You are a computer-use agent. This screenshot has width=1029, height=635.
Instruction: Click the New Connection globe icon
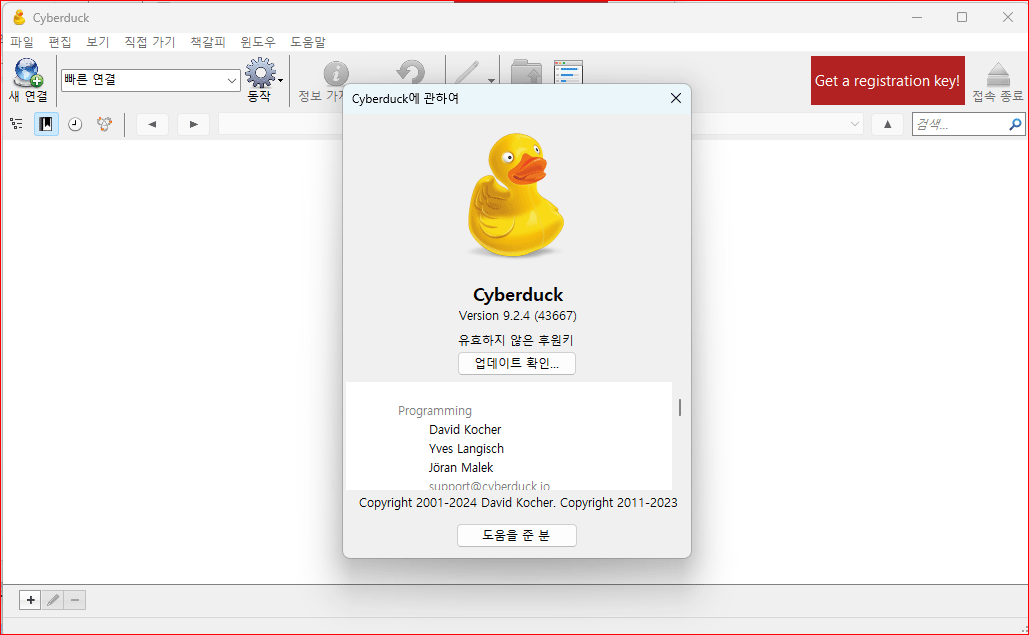point(28,73)
